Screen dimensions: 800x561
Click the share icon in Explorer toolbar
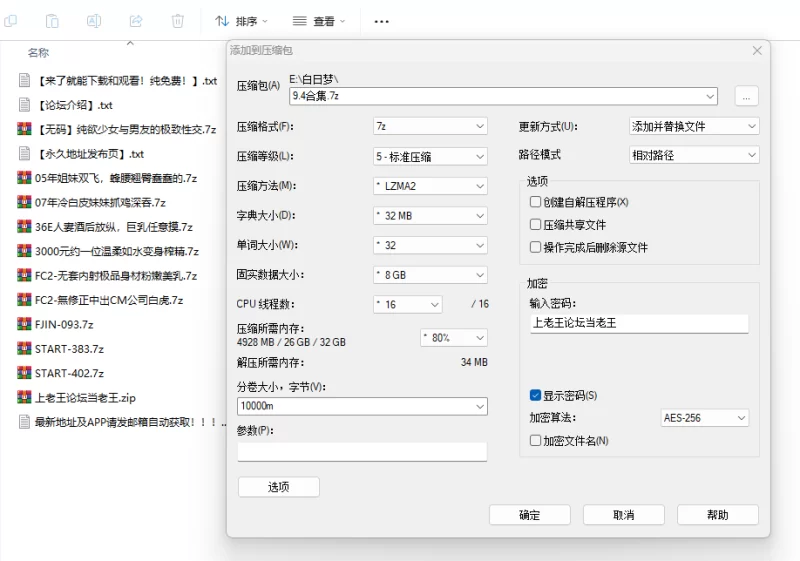(136, 21)
